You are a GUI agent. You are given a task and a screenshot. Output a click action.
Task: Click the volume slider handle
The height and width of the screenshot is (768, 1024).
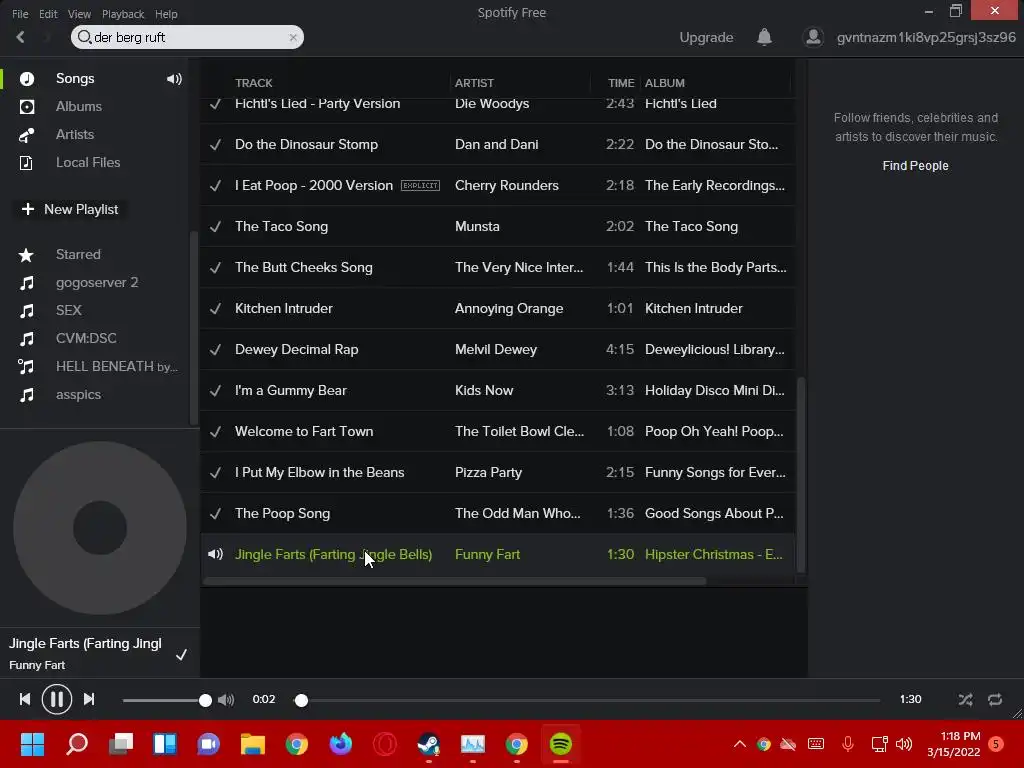coord(205,700)
